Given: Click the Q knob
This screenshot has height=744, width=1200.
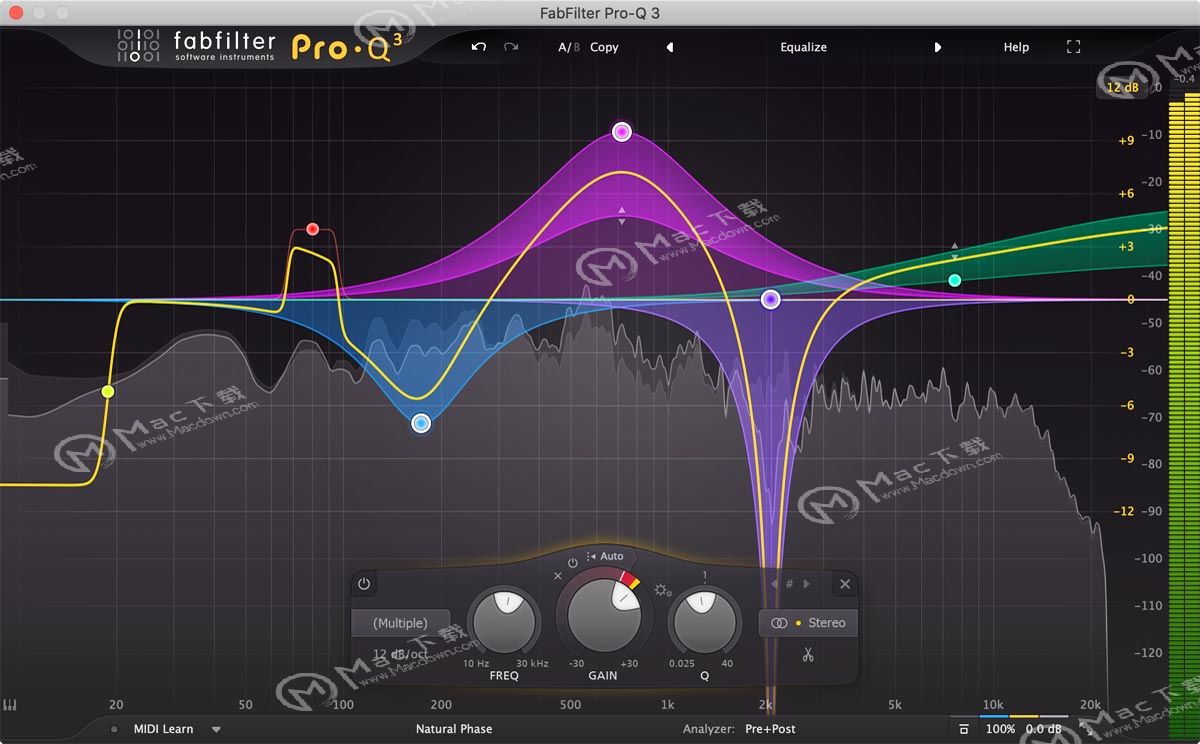Looking at the screenshot, I should pyautogui.click(x=704, y=622).
